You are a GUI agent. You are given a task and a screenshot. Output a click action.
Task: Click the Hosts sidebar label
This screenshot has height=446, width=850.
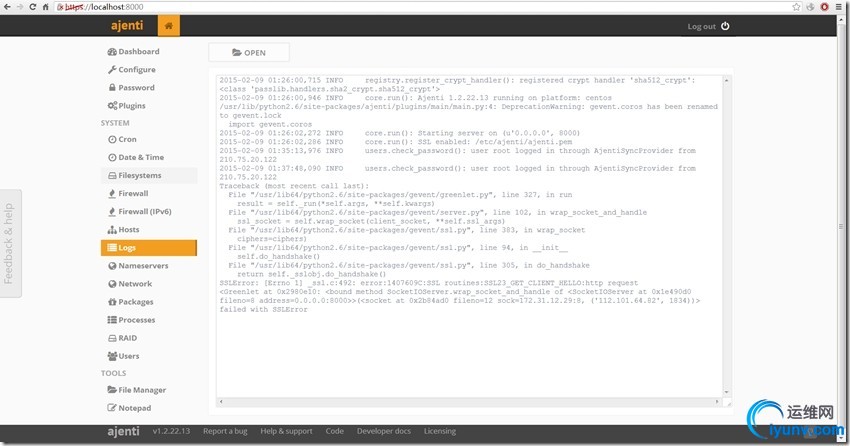click(x=129, y=230)
